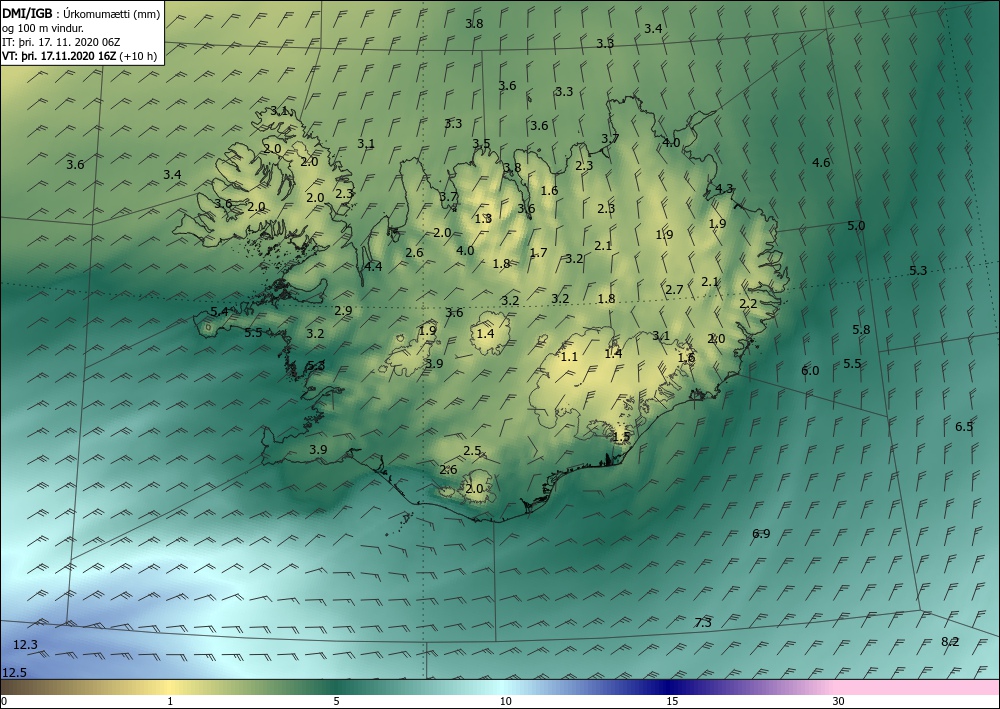This screenshot has height=709, width=1000.
Task: Click the map value '1.1' on the glacier
Action: tap(569, 356)
